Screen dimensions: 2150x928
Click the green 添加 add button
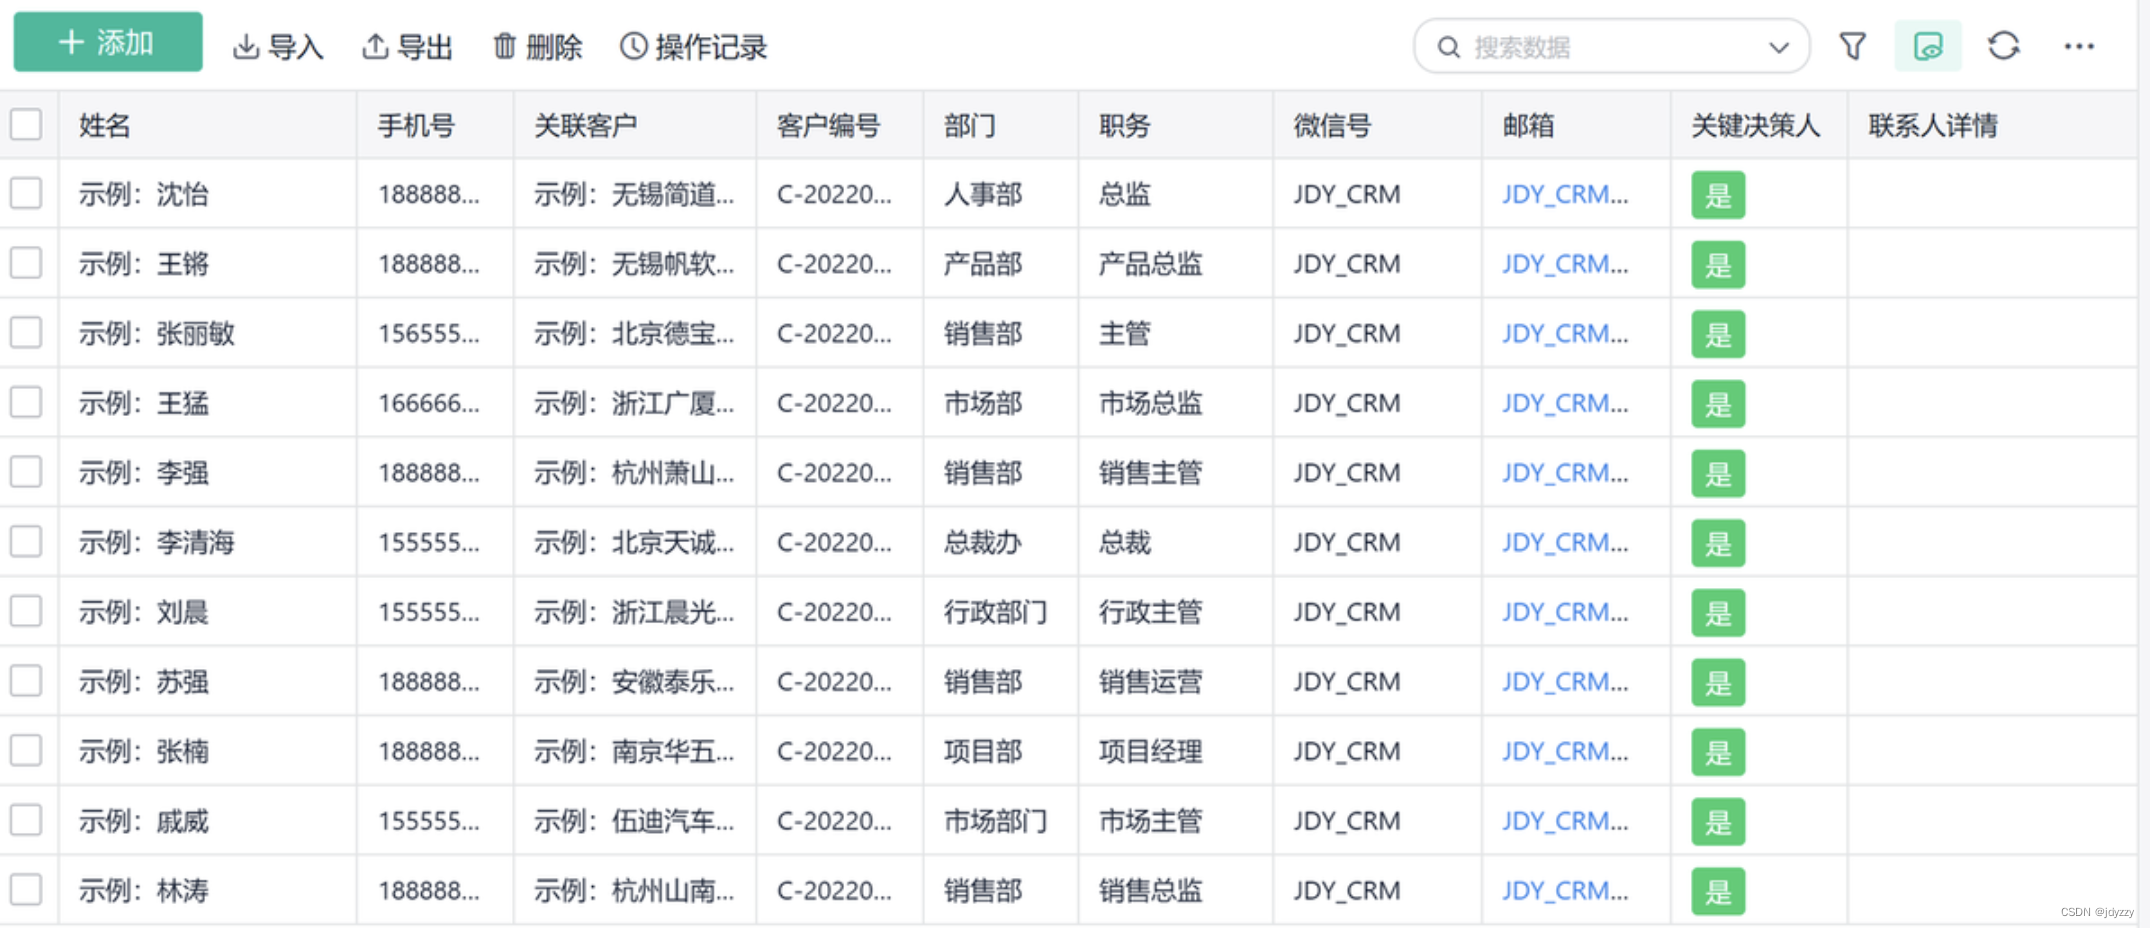108,42
